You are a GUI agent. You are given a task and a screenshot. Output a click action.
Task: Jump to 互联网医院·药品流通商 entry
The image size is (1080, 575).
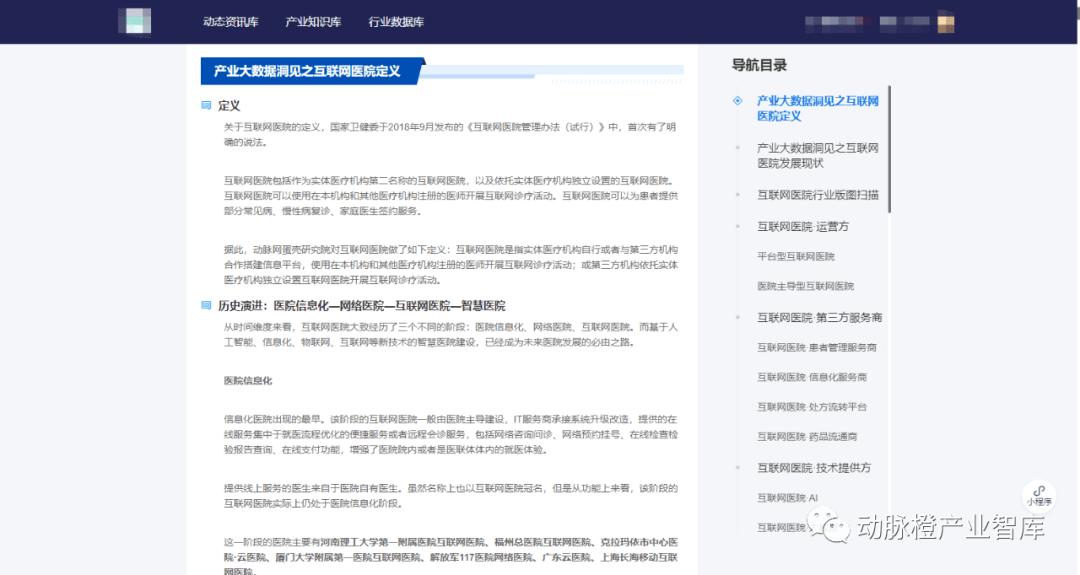pyautogui.click(x=807, y=436)
